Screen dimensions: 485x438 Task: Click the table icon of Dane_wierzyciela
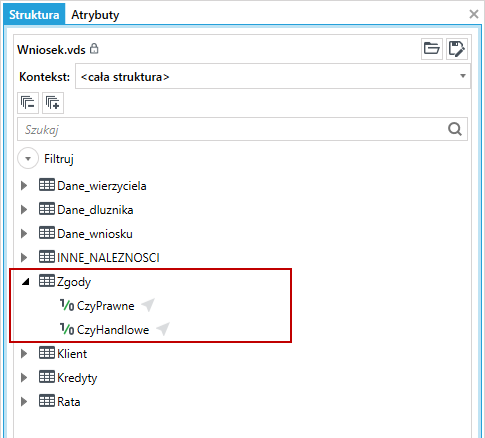47,185
